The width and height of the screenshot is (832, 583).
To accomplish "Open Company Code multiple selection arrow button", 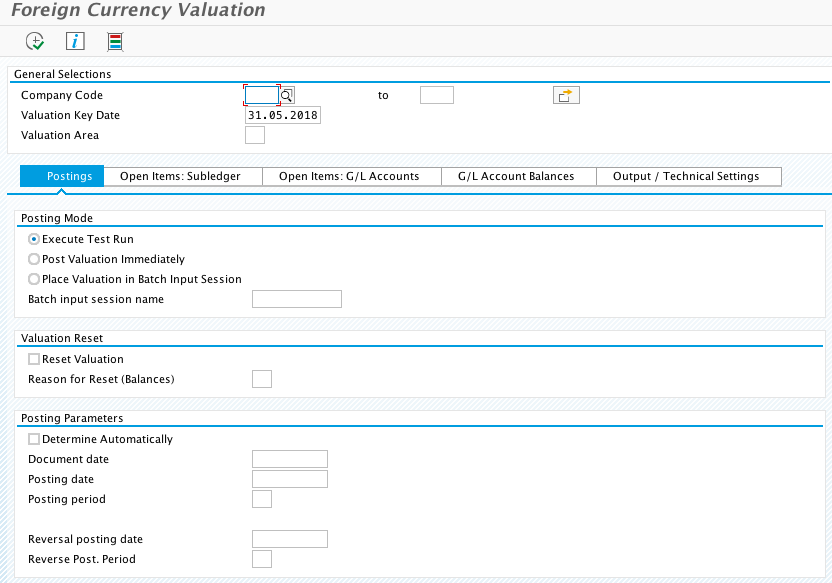I will [566, 95].
